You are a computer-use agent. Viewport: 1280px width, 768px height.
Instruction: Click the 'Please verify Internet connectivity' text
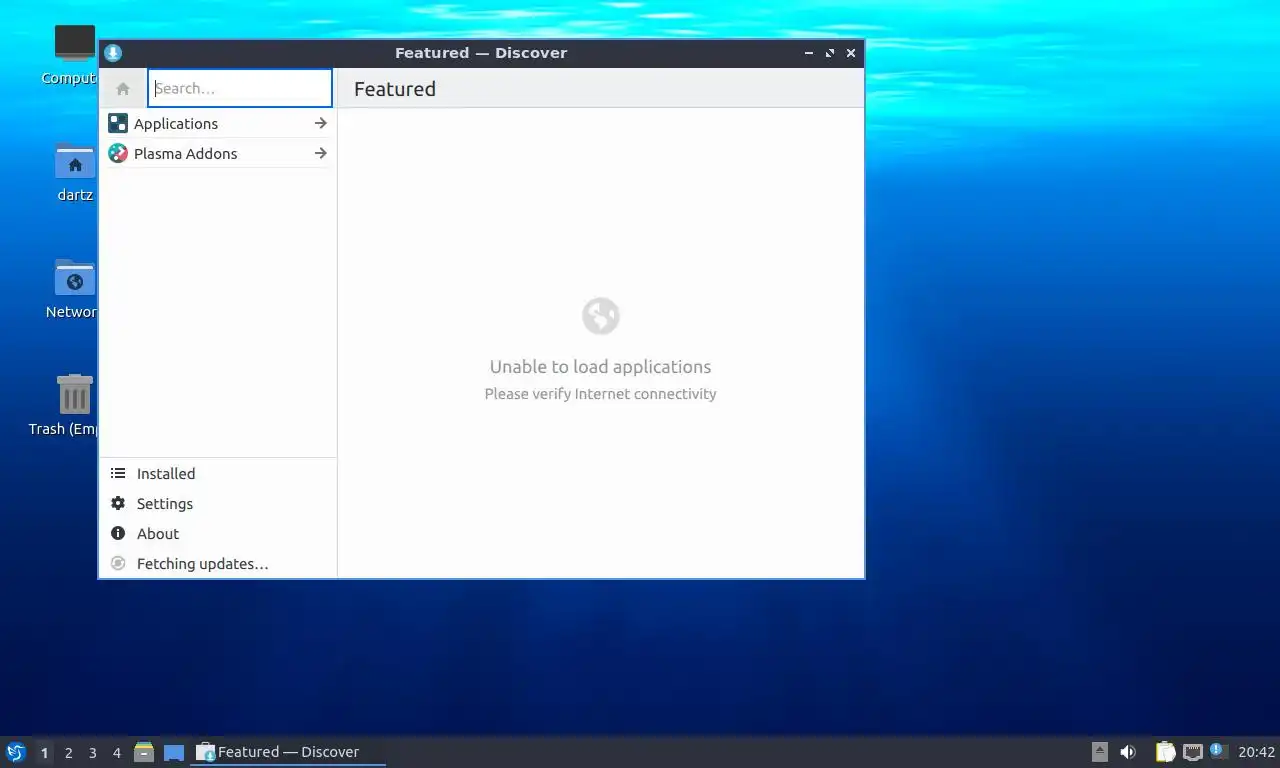[x=601, y=394]
